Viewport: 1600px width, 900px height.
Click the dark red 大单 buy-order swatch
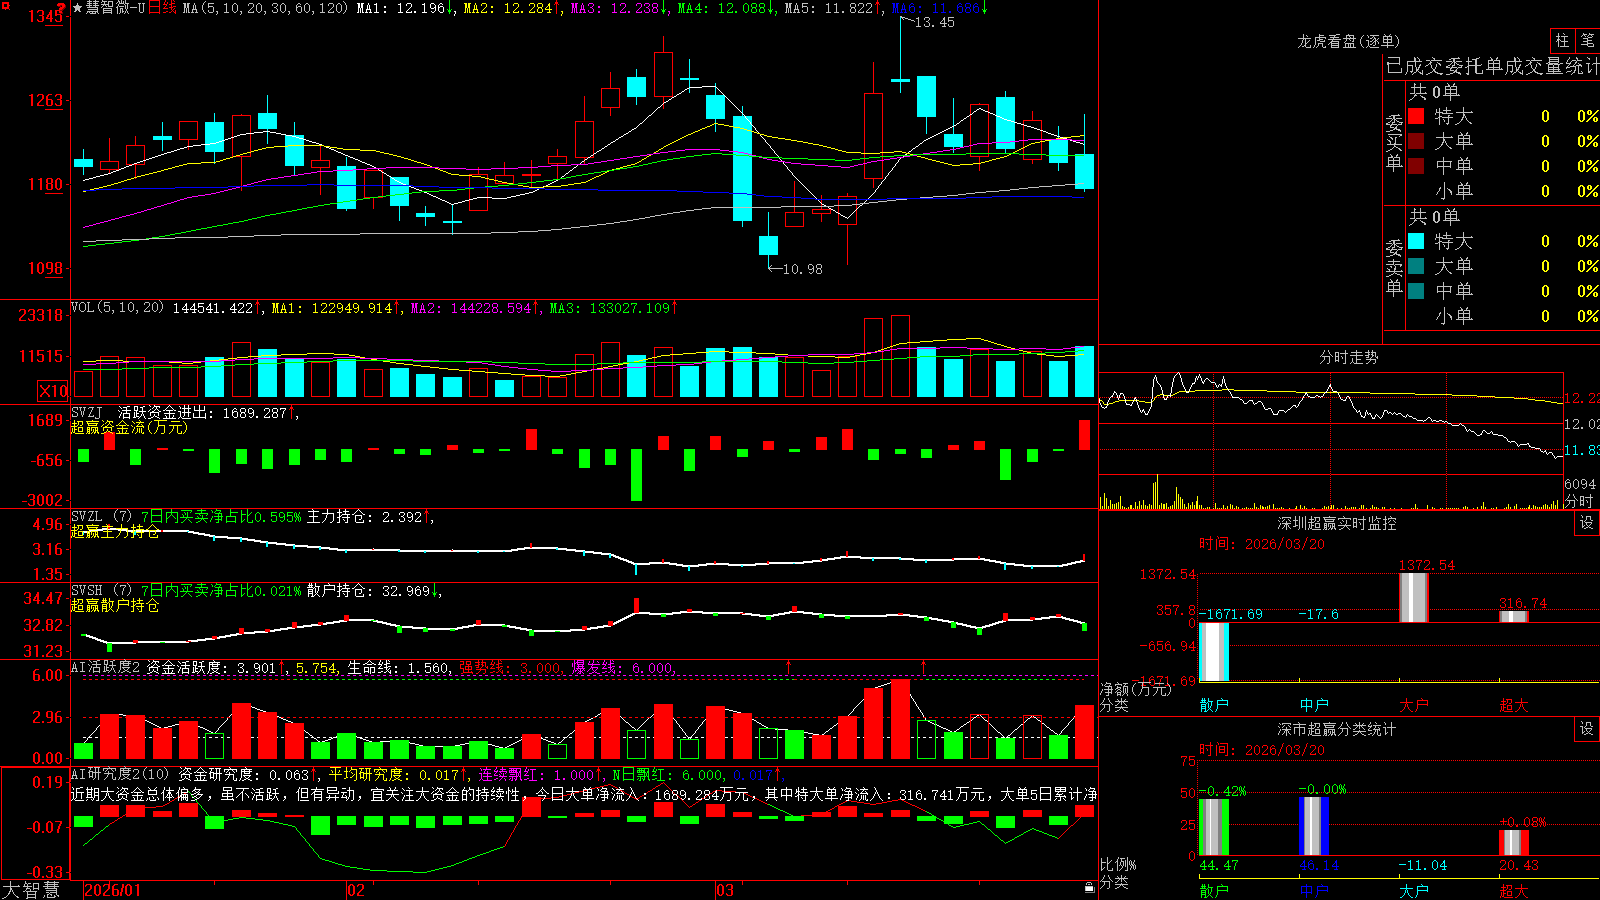(x=1416, y=141)
